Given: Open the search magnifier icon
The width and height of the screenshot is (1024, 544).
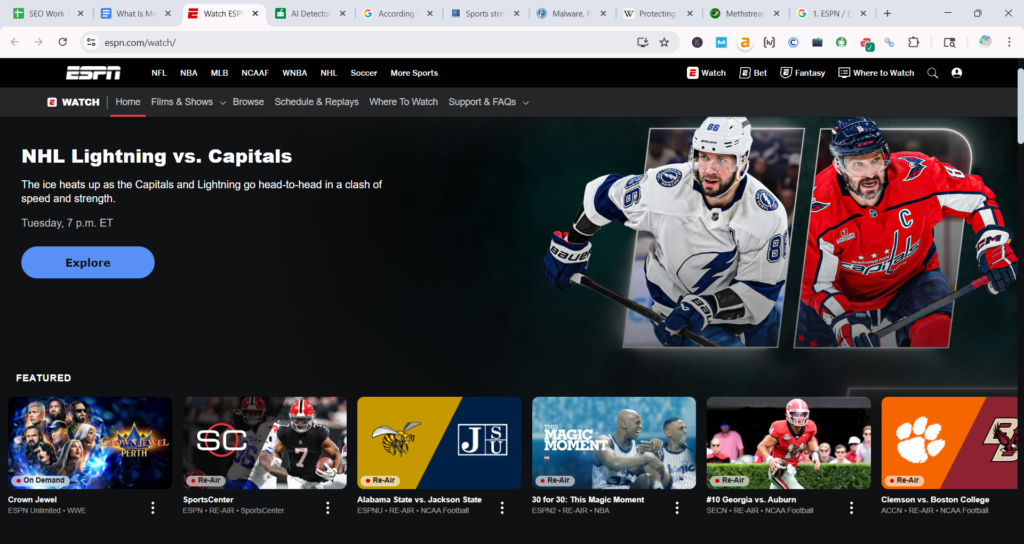Looking at the screenshot, I should [932, 73].
